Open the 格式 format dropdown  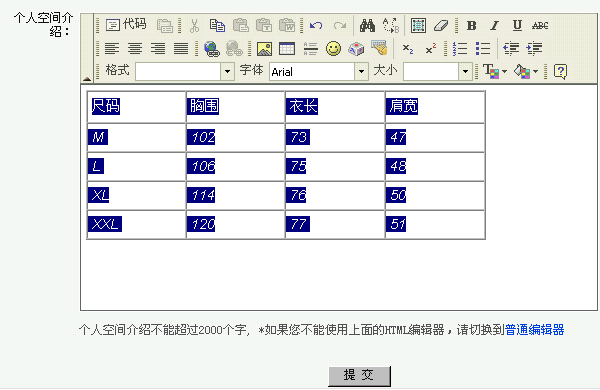pos(227,72)
